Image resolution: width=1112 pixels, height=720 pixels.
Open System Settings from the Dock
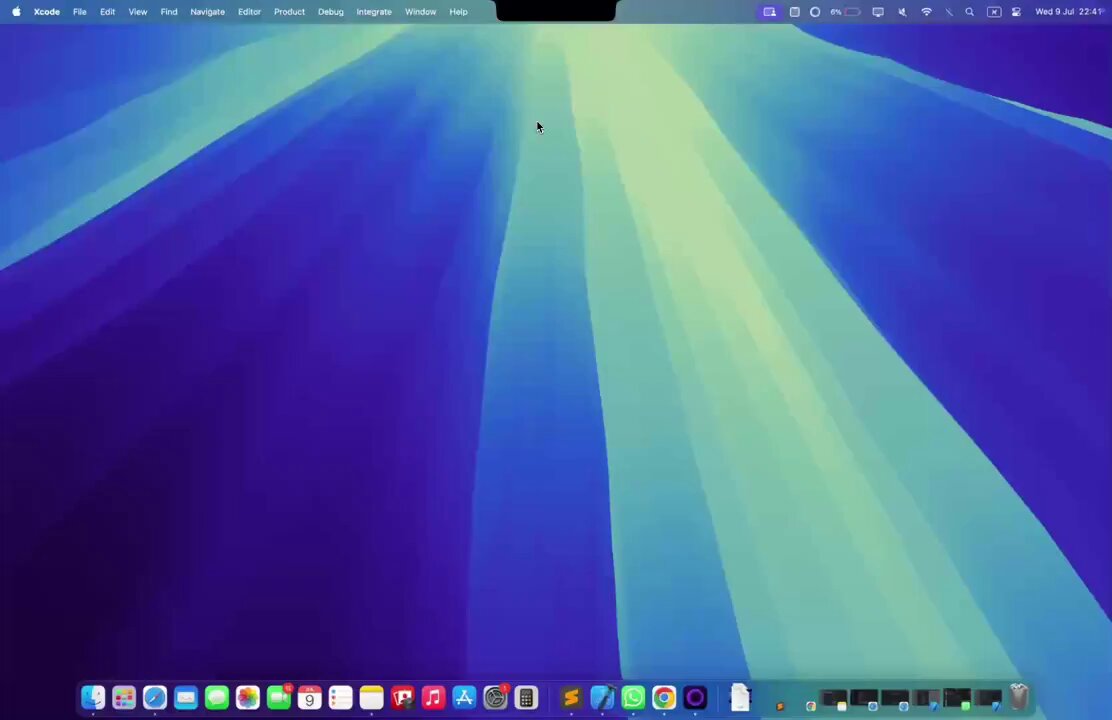(x=495, y=697)
